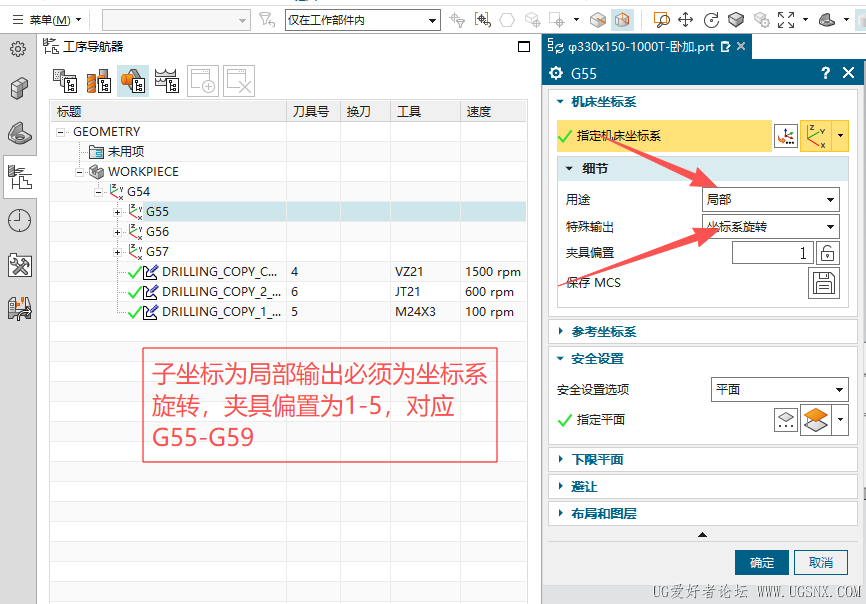866x604 pixels.
Task: Open the CSYS type dropdown arrow
Action: pyautogui.click(x=840, y=136)
